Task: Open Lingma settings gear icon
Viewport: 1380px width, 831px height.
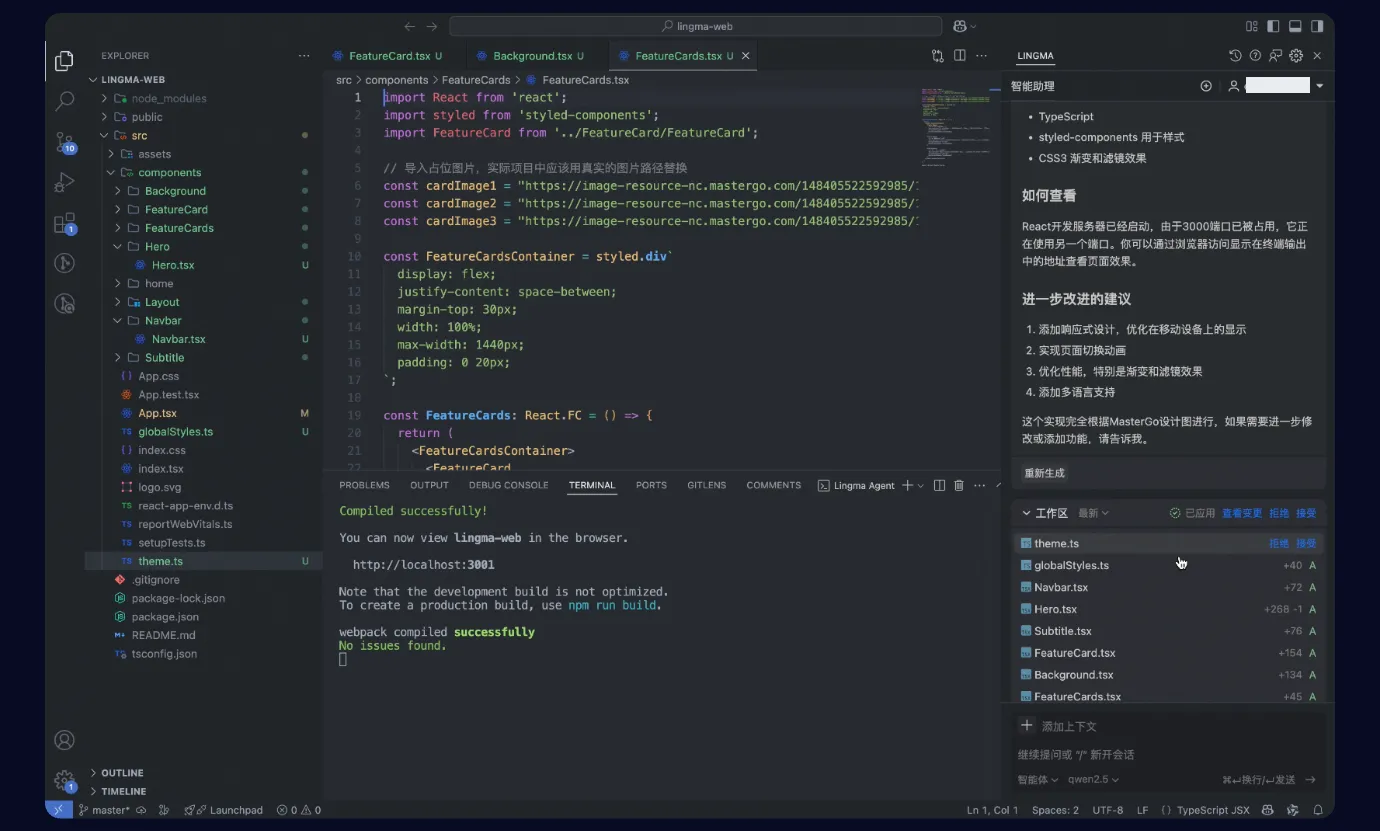Action: (x=1296, y=56)
